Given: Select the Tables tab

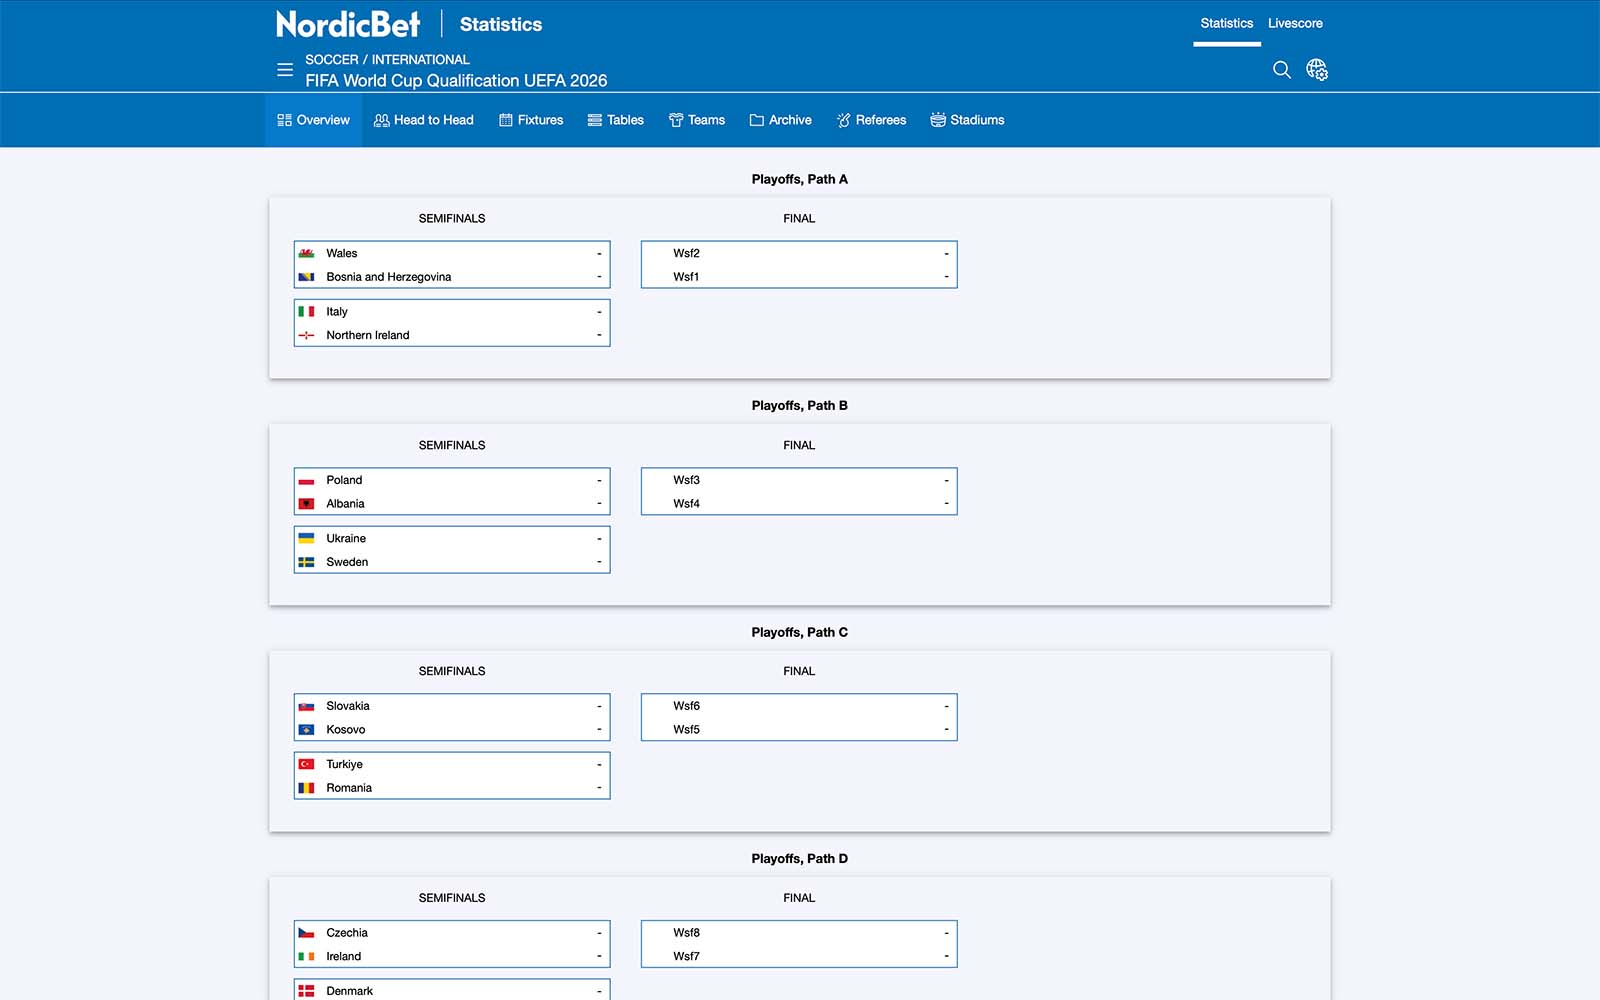Looking at the screenshot, I should point(616,120).
